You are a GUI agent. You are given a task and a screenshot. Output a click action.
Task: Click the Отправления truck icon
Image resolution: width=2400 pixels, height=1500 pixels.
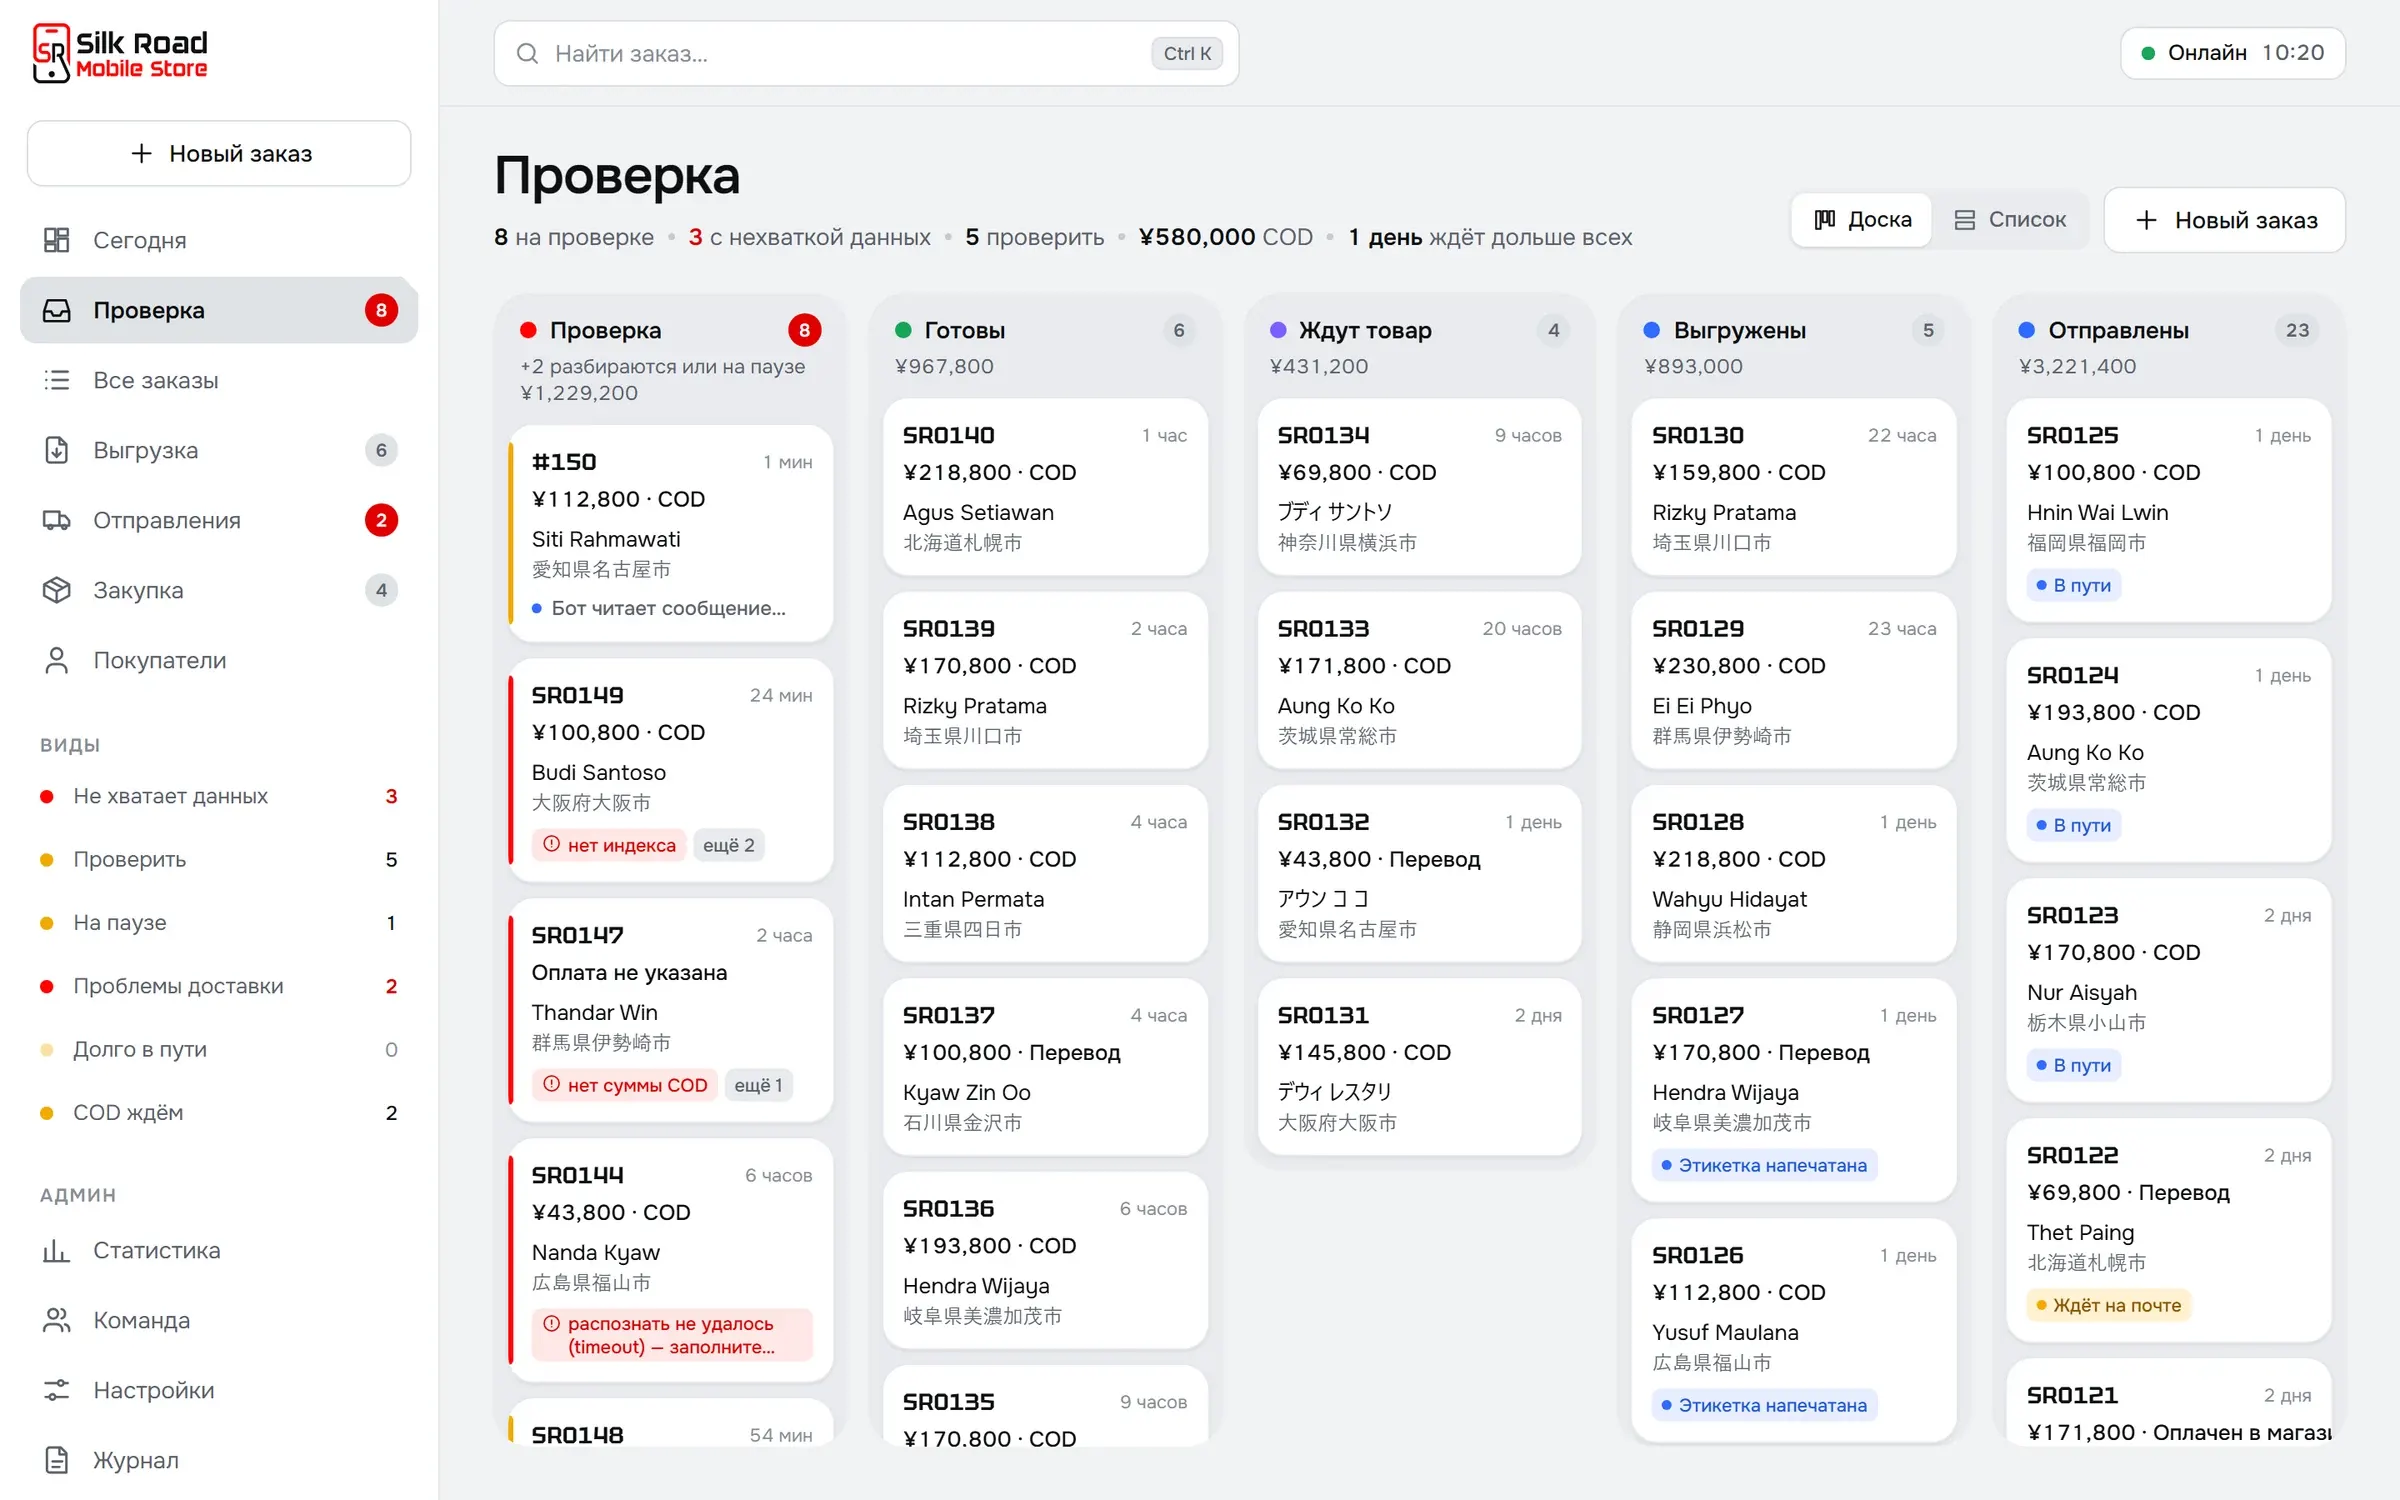(x=57, y=520)
